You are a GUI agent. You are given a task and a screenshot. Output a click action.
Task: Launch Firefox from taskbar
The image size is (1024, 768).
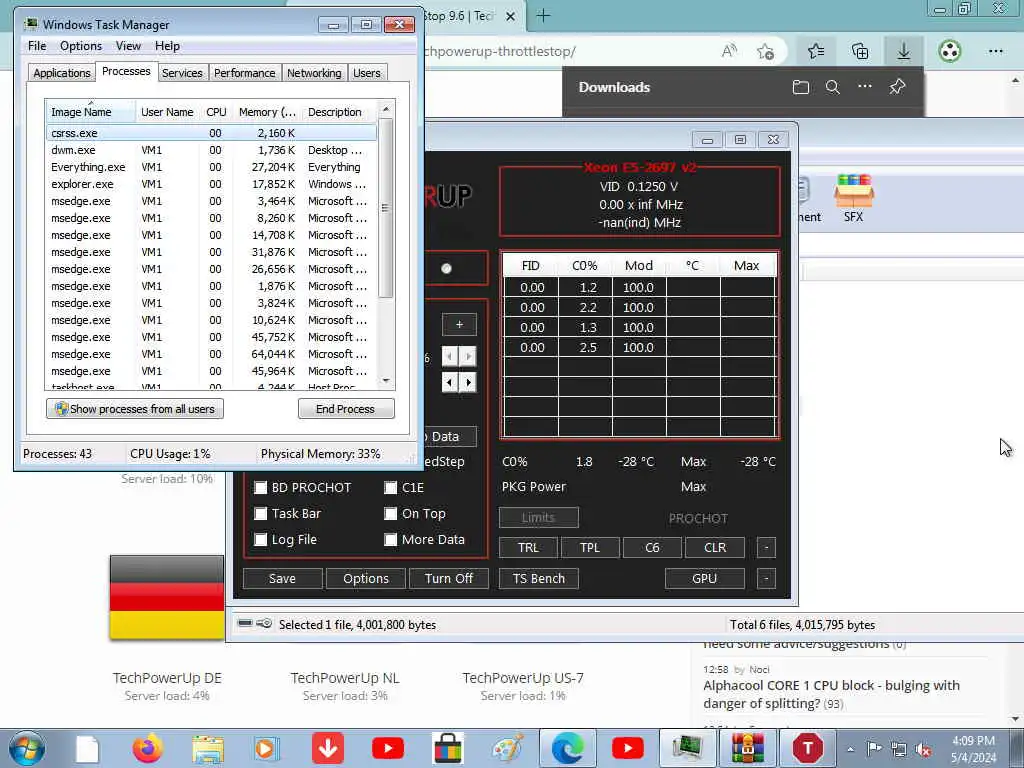148,748
